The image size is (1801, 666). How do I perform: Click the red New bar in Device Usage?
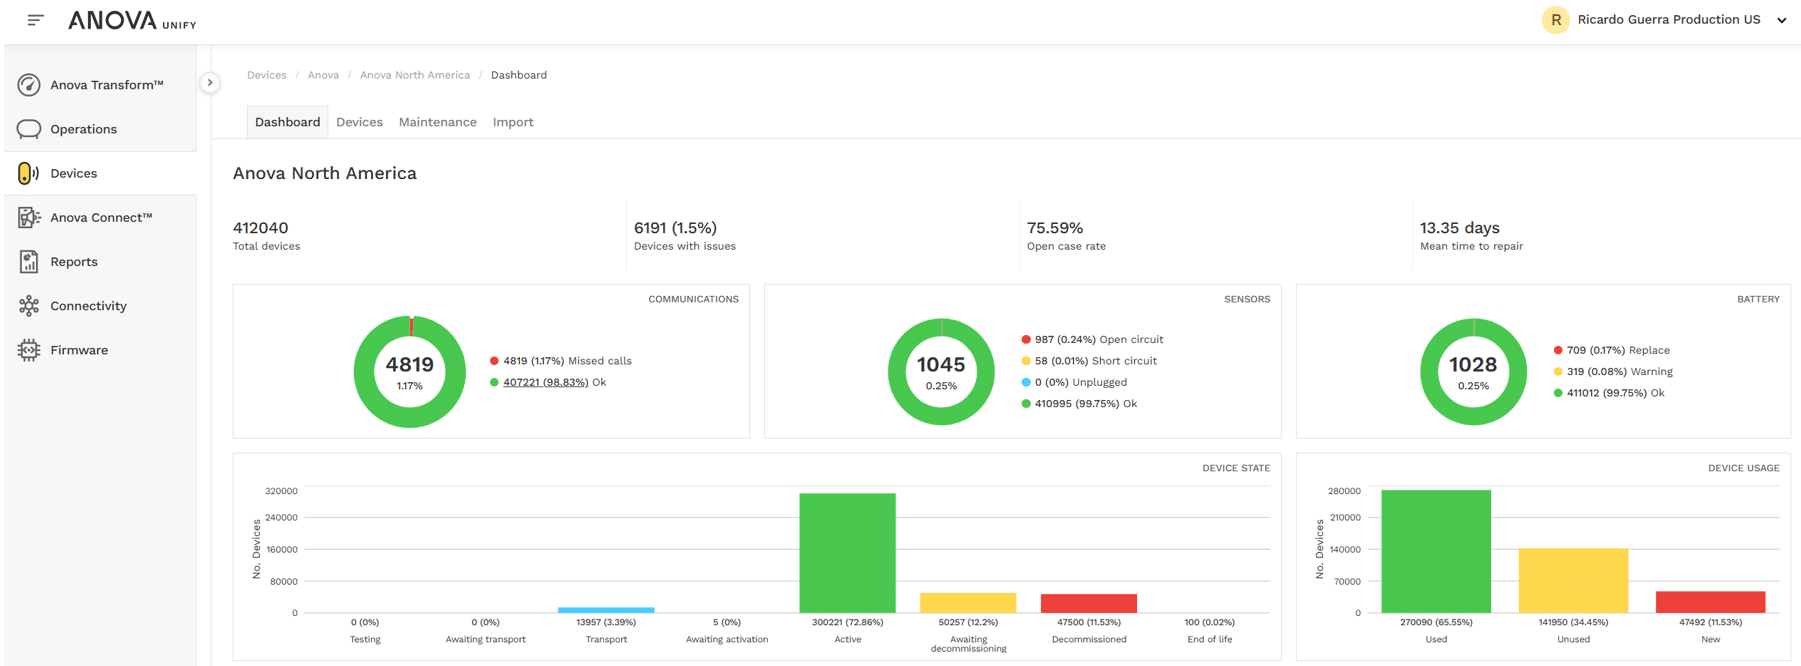1711,602
